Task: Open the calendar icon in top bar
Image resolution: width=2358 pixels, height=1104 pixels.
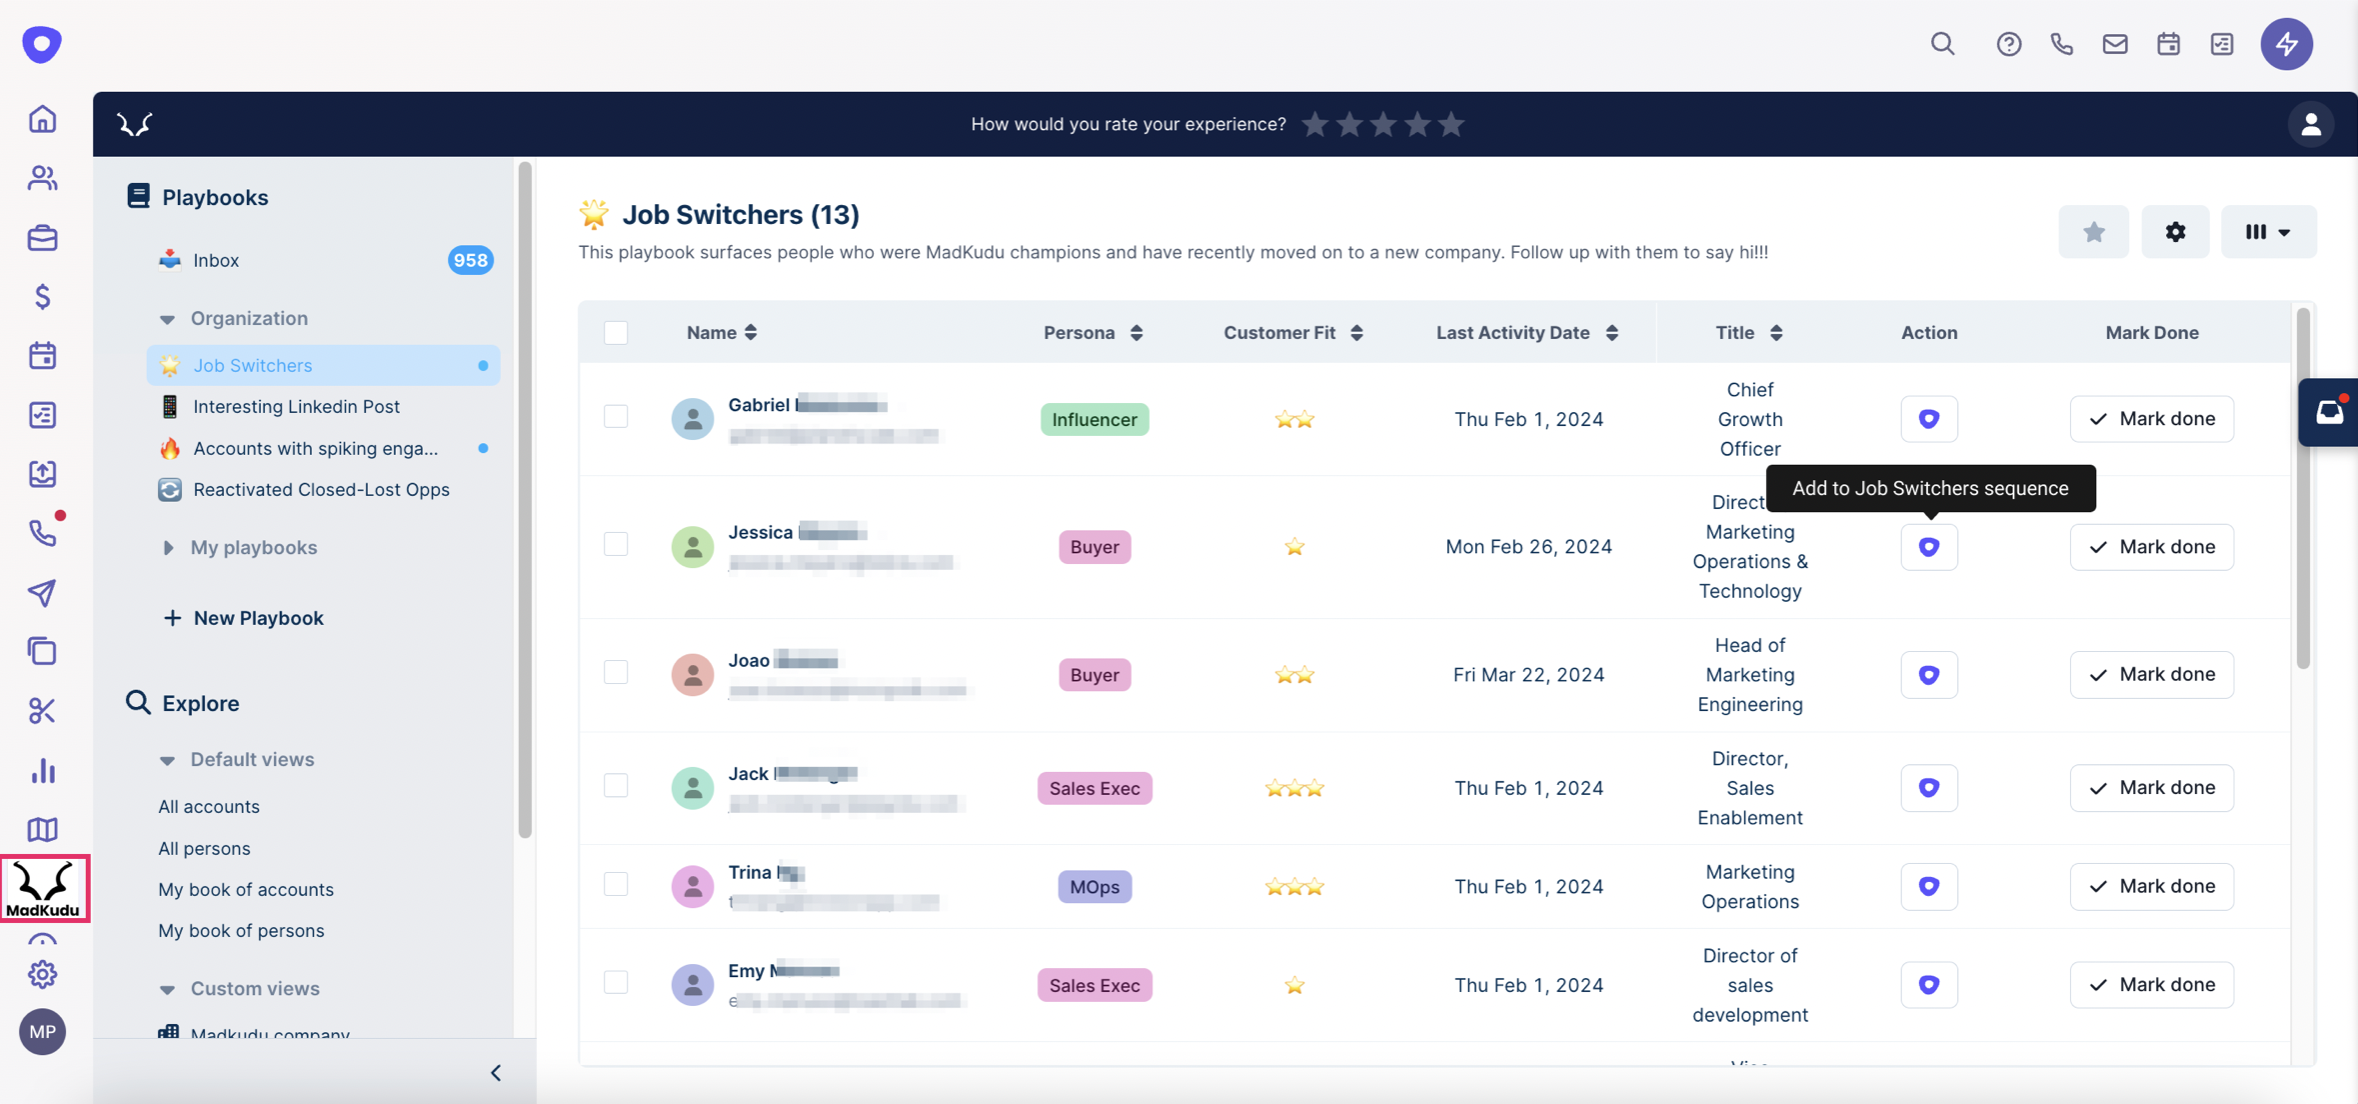Action: point(2168,44)
